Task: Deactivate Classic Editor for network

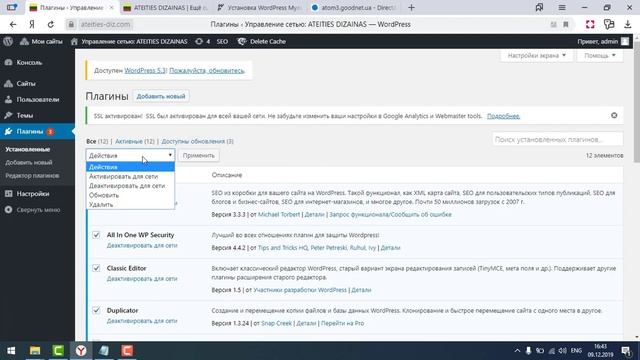Action: 142,279
